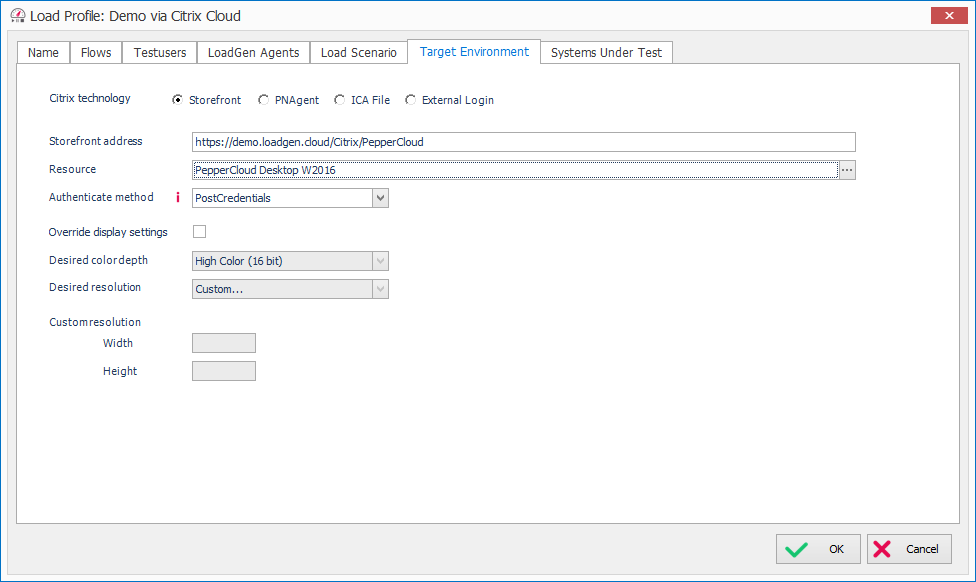976x582 pixels.
Task: Close the Load Profile dialog
Action: pos(949,16)
